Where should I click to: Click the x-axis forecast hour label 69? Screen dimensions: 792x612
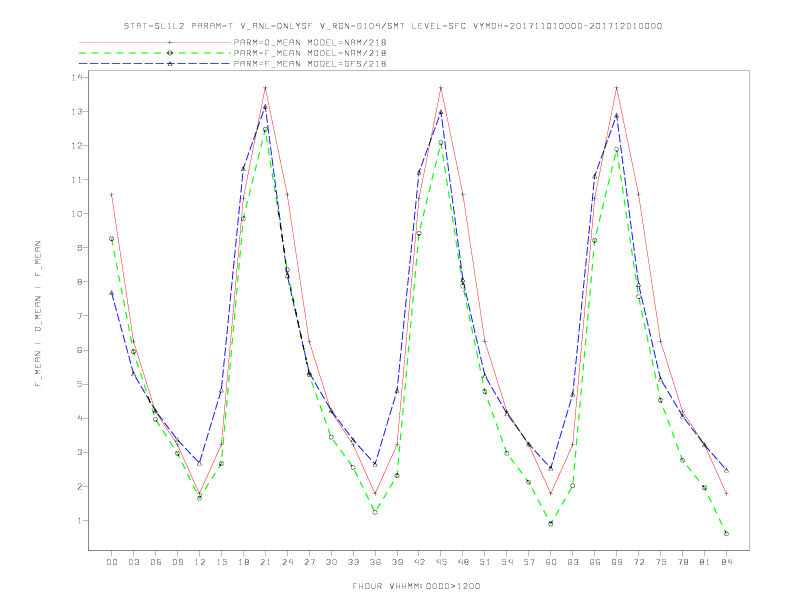(x=617, y=562)
